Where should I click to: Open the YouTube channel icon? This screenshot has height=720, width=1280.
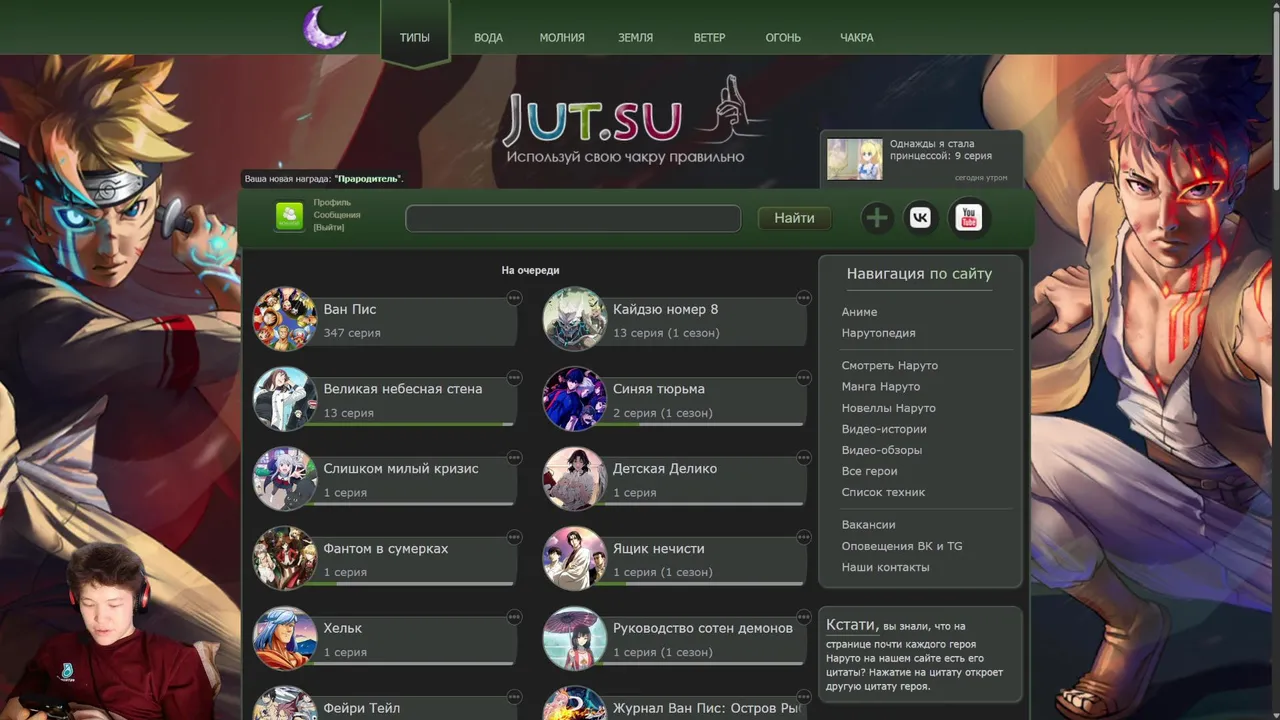pyautogui.click(x=968, y=217)
